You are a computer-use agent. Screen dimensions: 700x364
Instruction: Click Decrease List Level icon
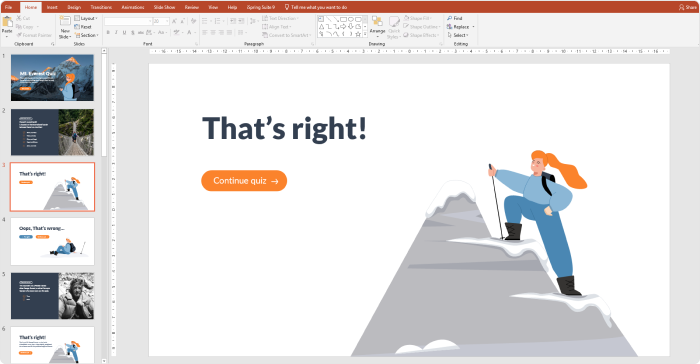(233, 21)
